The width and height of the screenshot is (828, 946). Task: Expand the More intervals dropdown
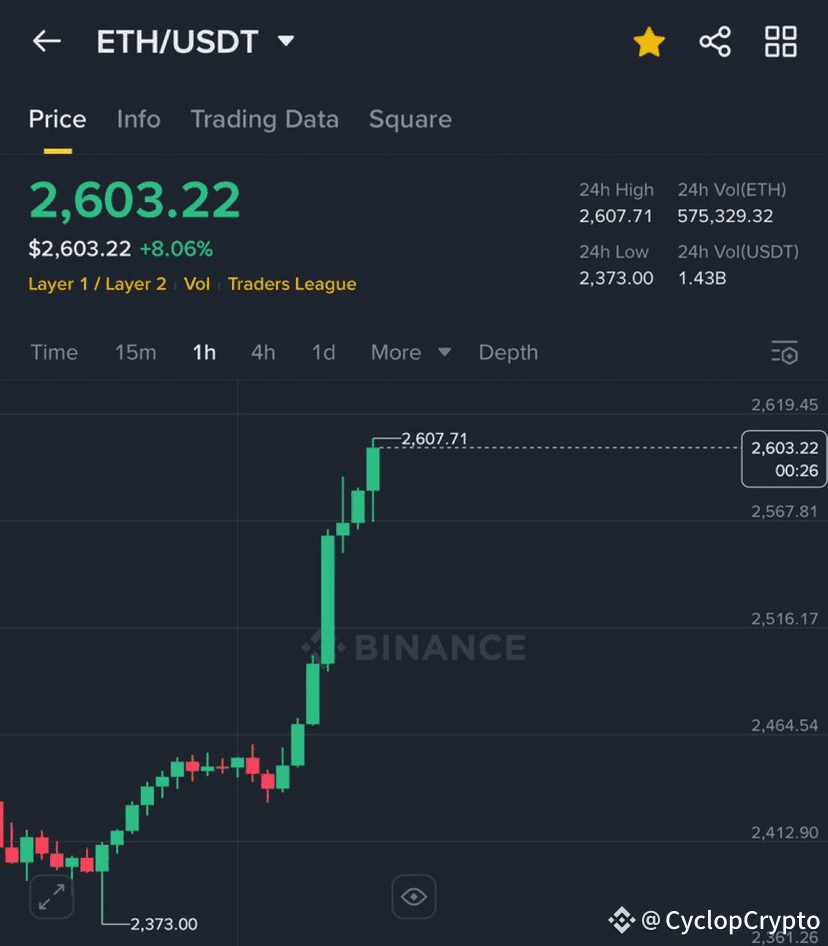click(411, 352)
